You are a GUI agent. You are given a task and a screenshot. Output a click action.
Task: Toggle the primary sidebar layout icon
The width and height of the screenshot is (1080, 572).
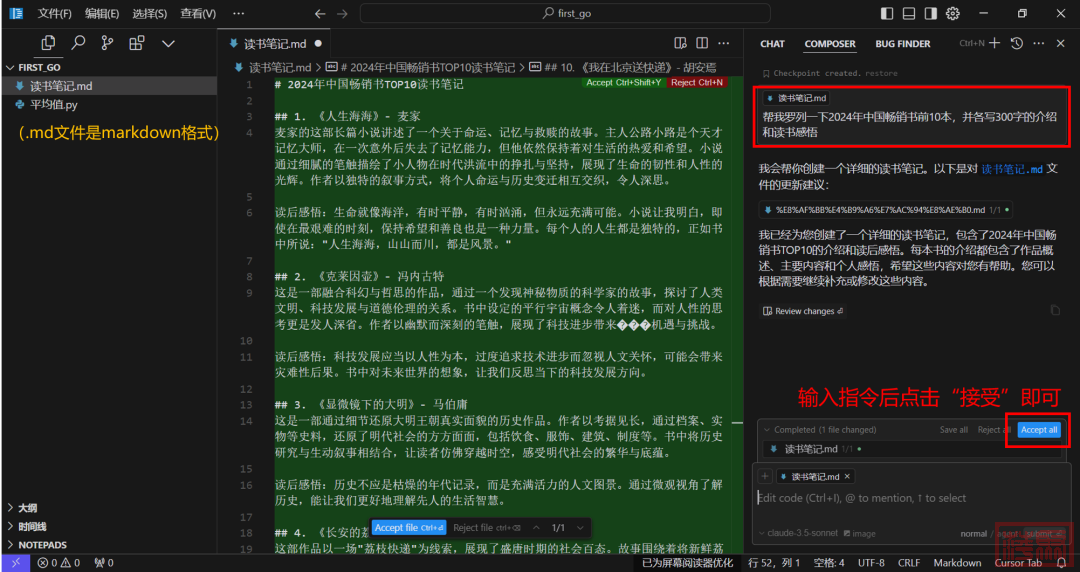[x=887, y=13]
